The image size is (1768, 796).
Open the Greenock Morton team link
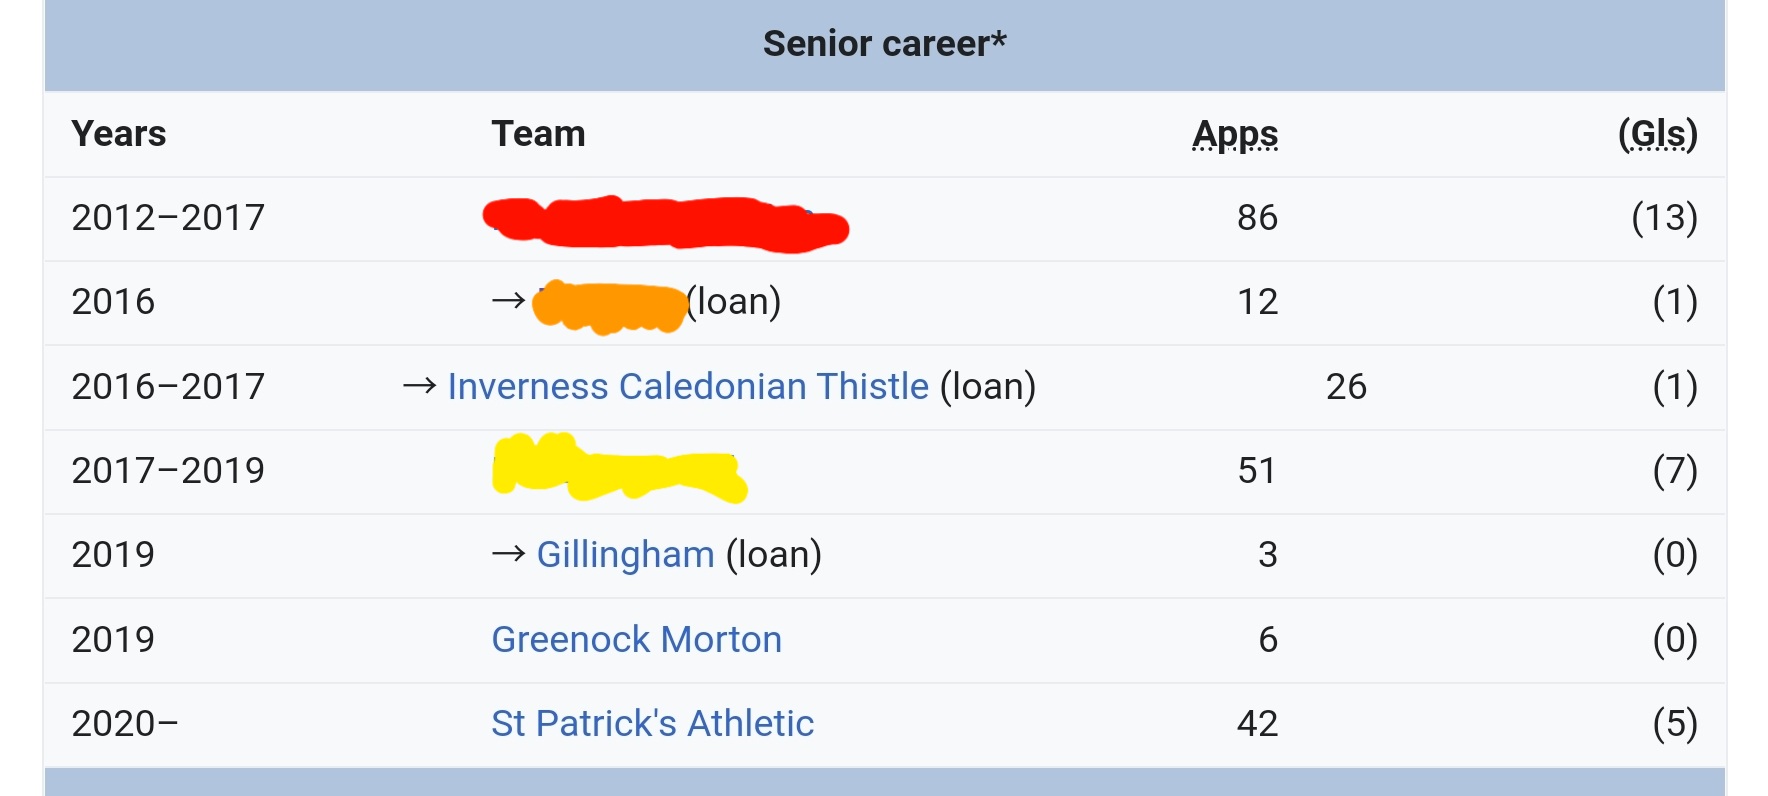click(x=636, y=640)
